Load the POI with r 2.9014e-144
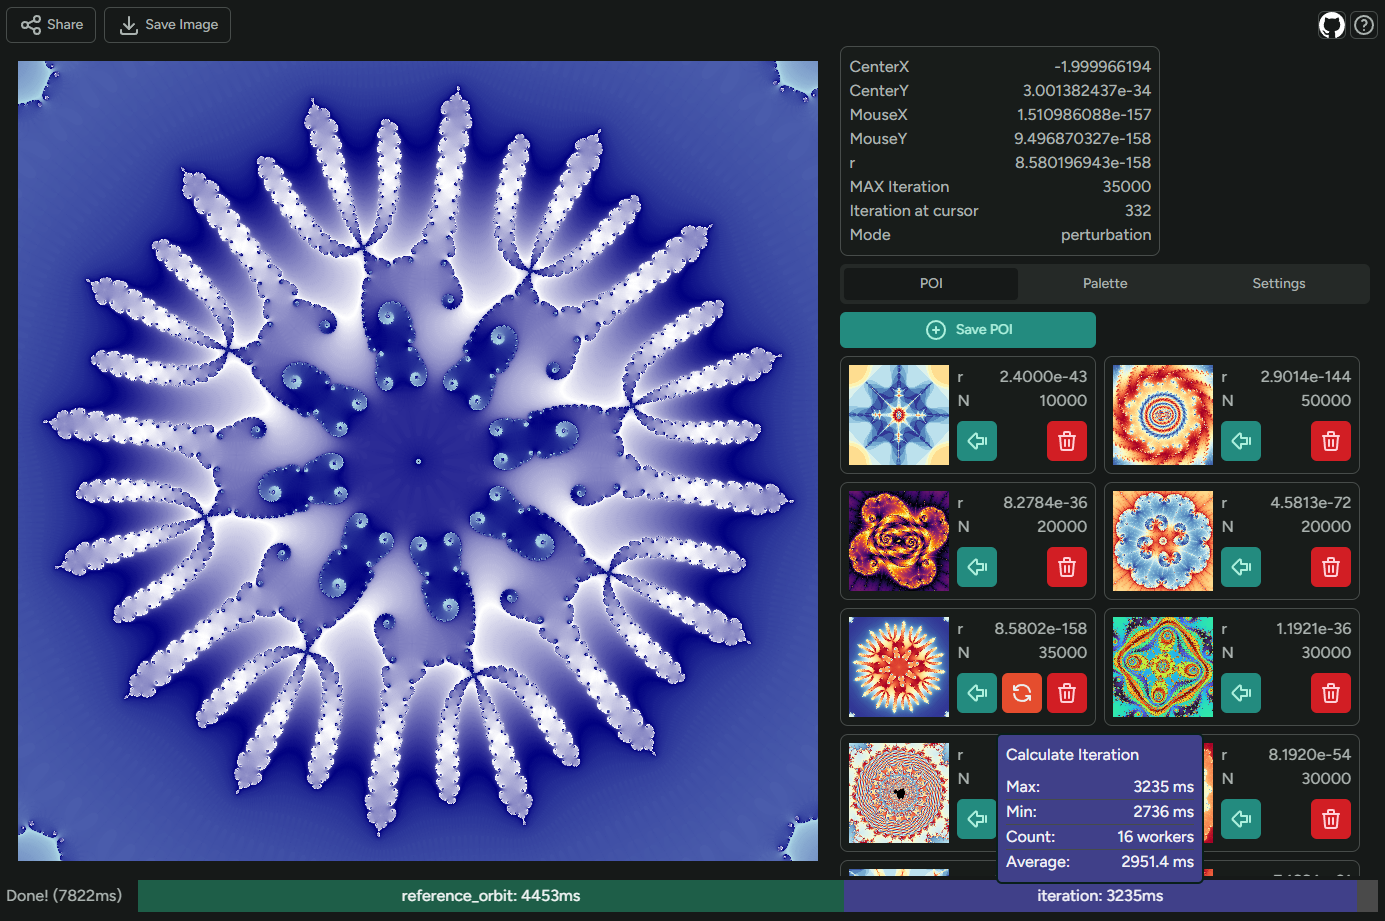The width and height of the screenshot is (1385, 921). click(x=1241, y=441)
